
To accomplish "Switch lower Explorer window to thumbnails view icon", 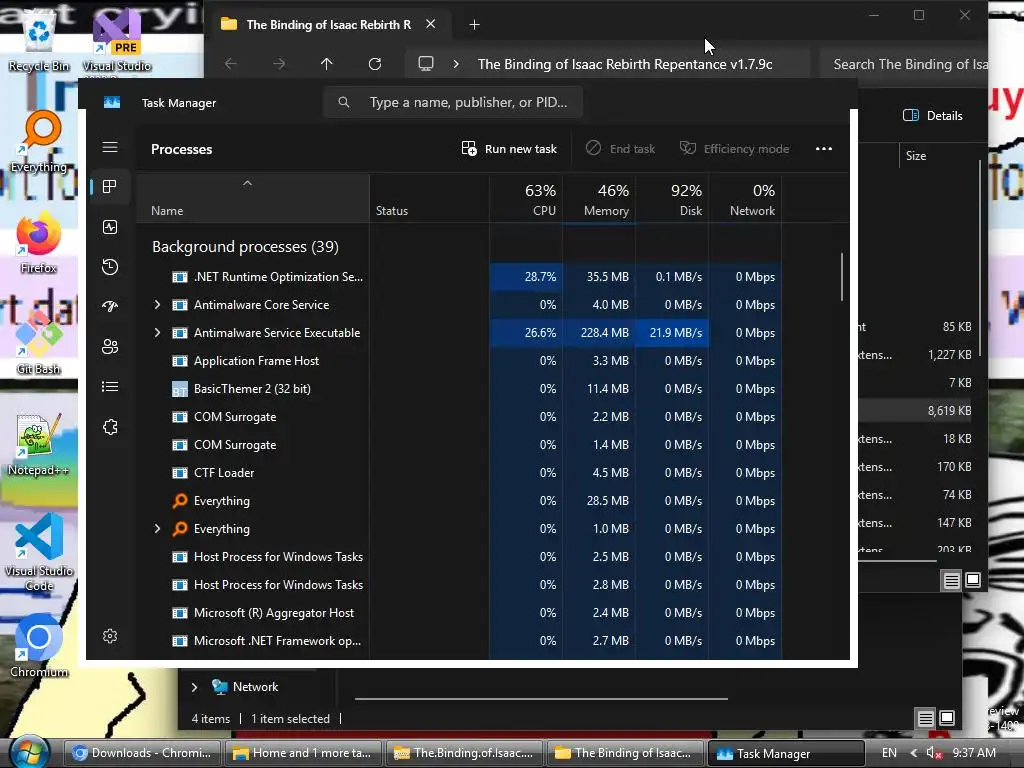I will pos(947,718).
